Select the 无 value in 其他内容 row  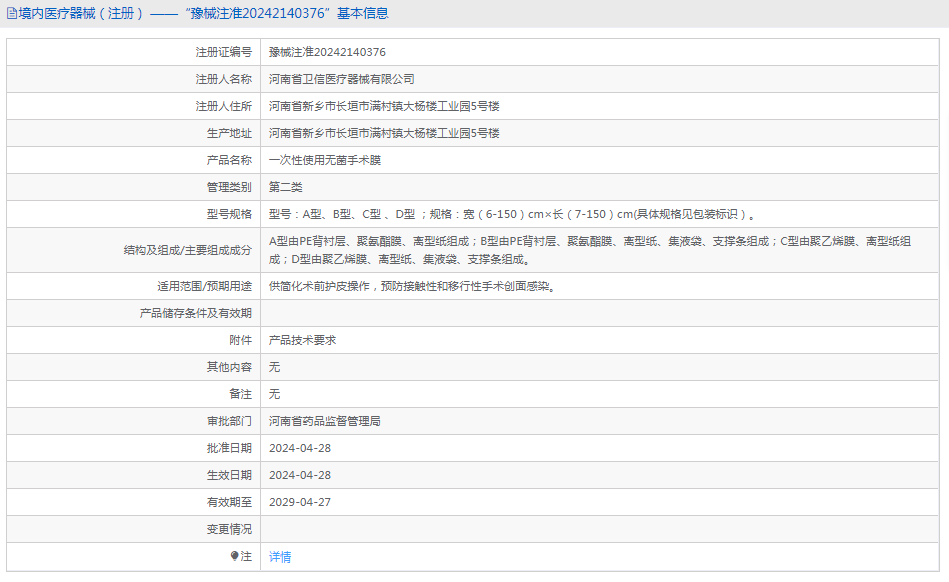tap(274, 367)
